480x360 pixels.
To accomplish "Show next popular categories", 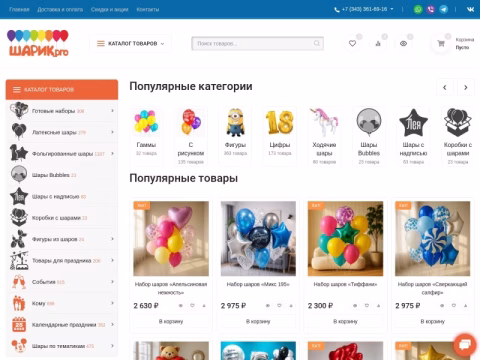I will point(466,87).
